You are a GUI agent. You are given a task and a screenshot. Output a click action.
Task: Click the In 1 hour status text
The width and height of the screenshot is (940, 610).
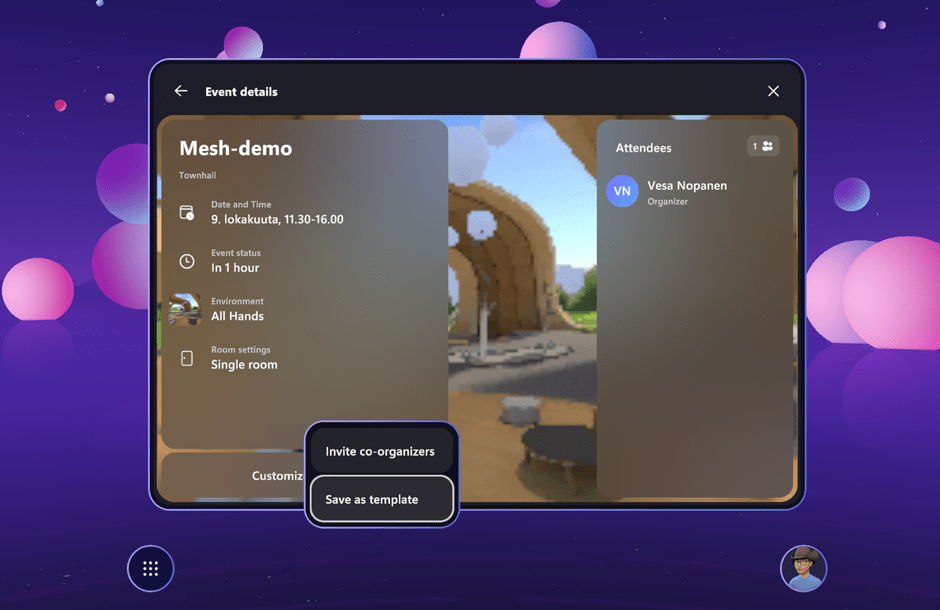click(x=235, y=268)
